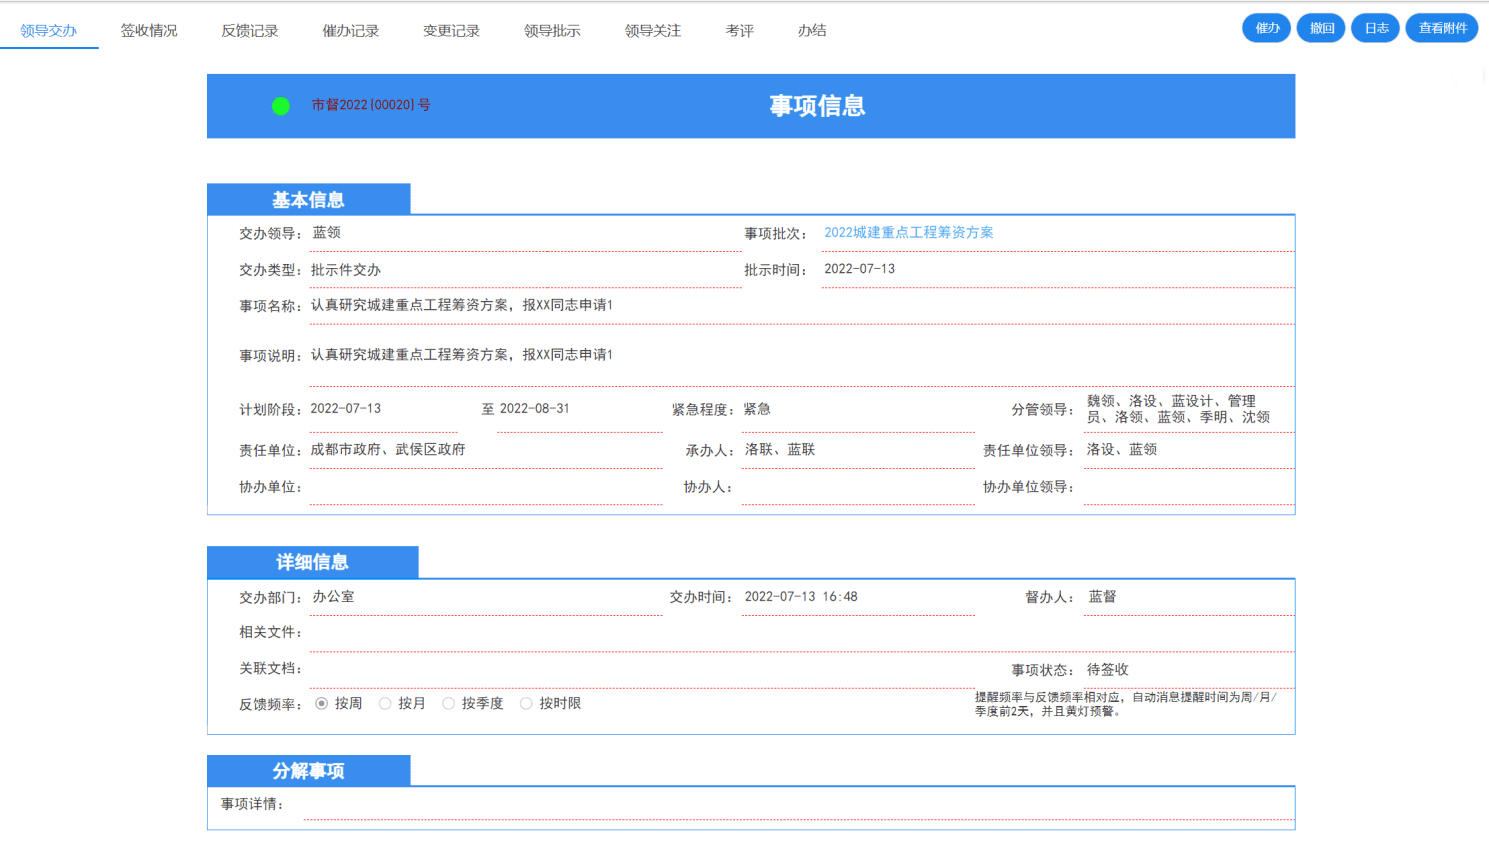
Task: Open the 2022城建重点工程筹资方案 batch link
Action: coord(909,233)
